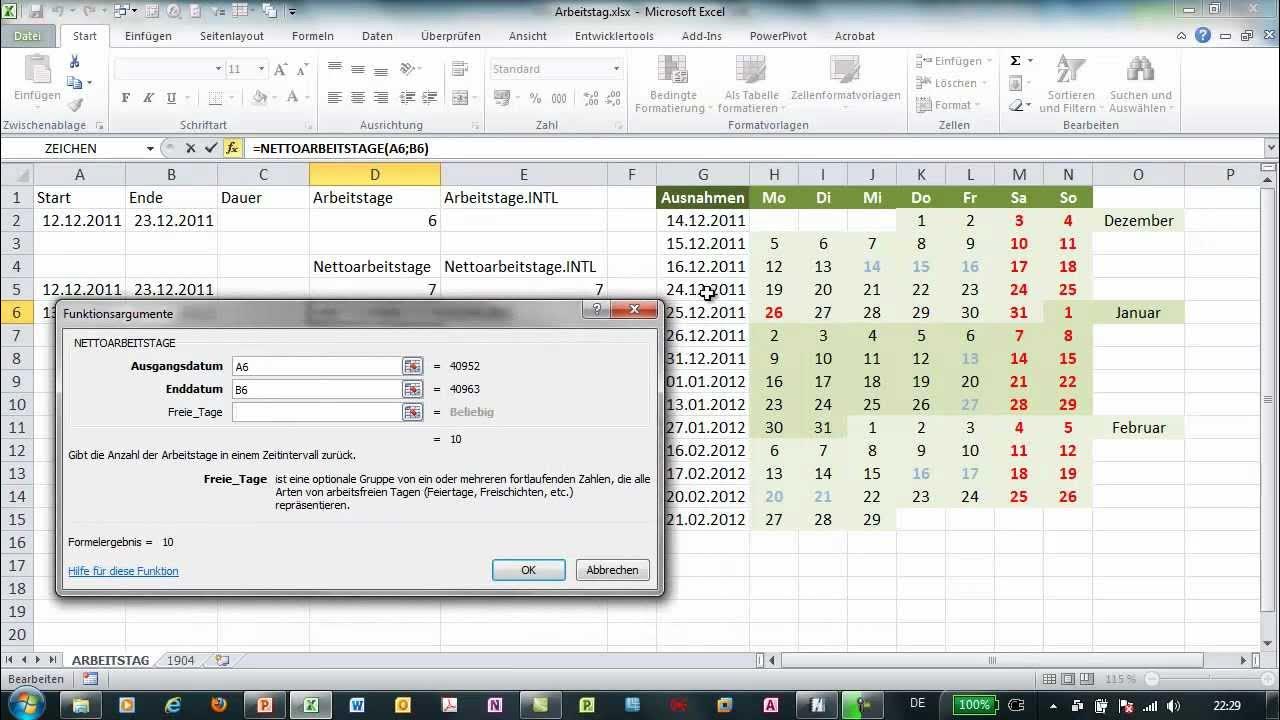1280x720 pixels.
Task: Click the Ausgangsdatum range selector icon
Action: [412, 366]
